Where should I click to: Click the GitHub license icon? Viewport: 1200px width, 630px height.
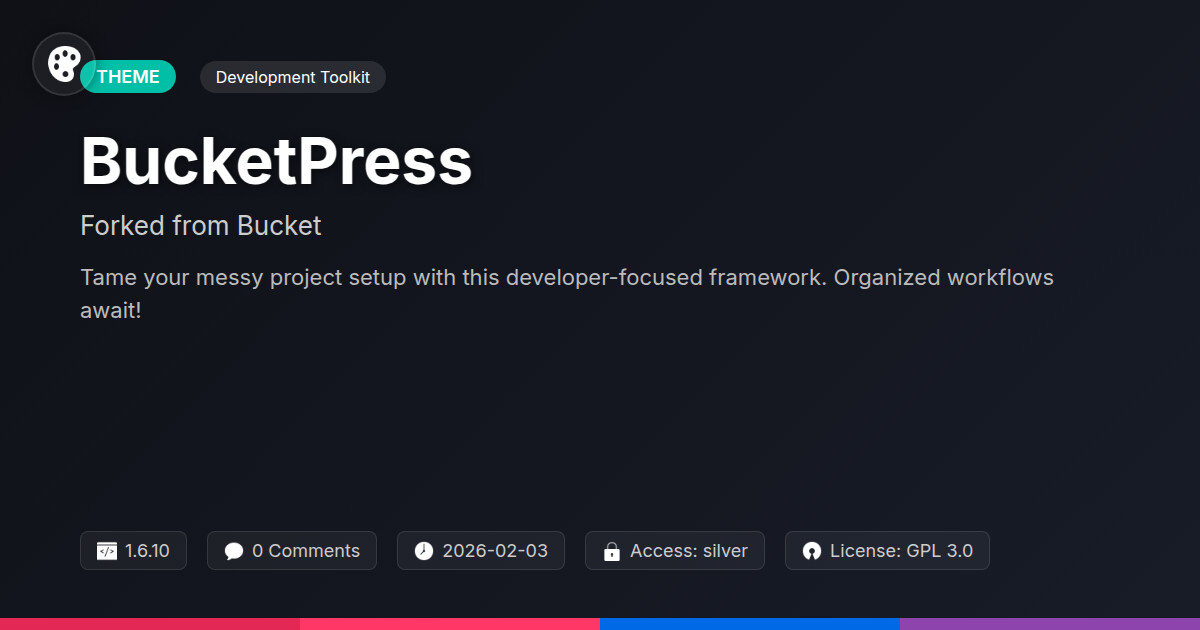tap(812, 551)
